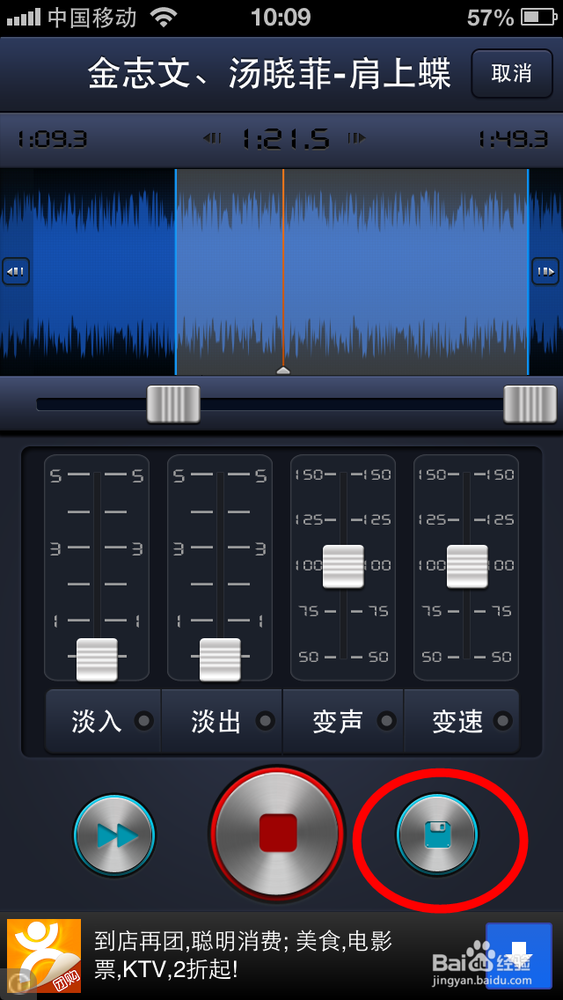Image resolution: width=563 pixels, height=1000 pixels.
Task: Click the speed percentage slider knob
Action: 467,566
